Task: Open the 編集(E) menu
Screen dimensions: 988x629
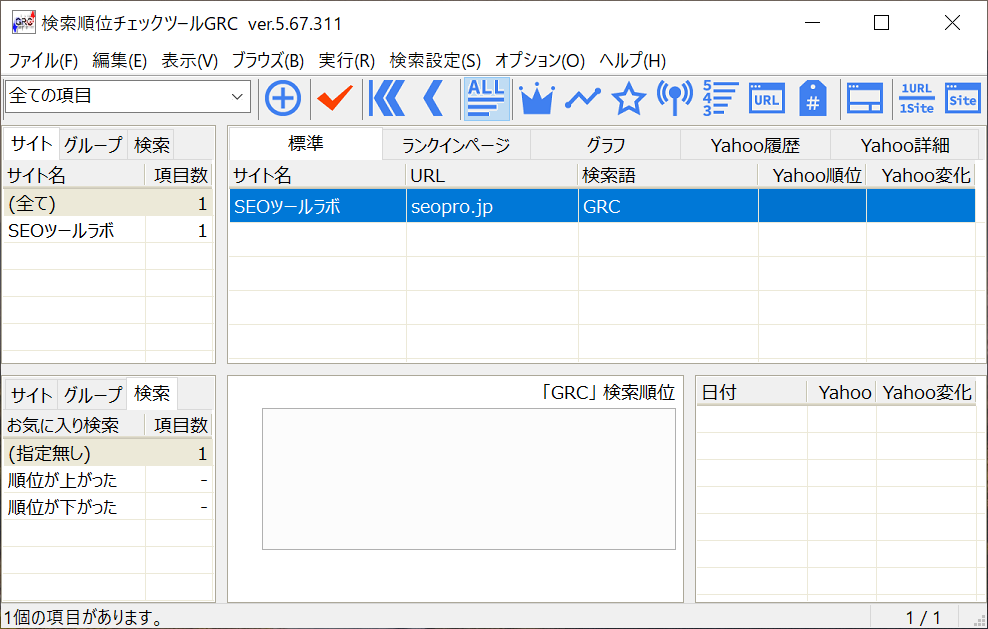Action: click(x=119, y=61)
